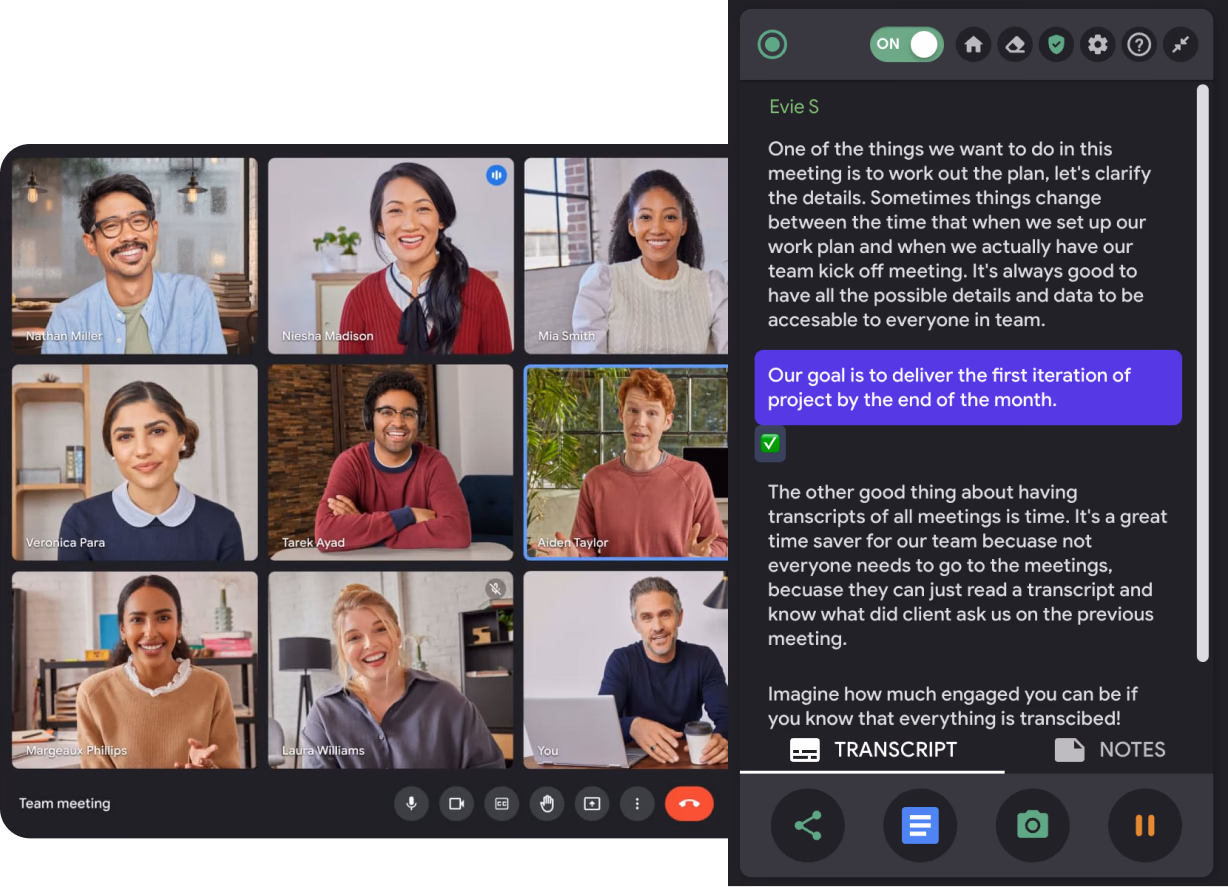This screenshot has height=887, width=1228.
Task: Click the question mark help icon
Action: click(1139, 45)
